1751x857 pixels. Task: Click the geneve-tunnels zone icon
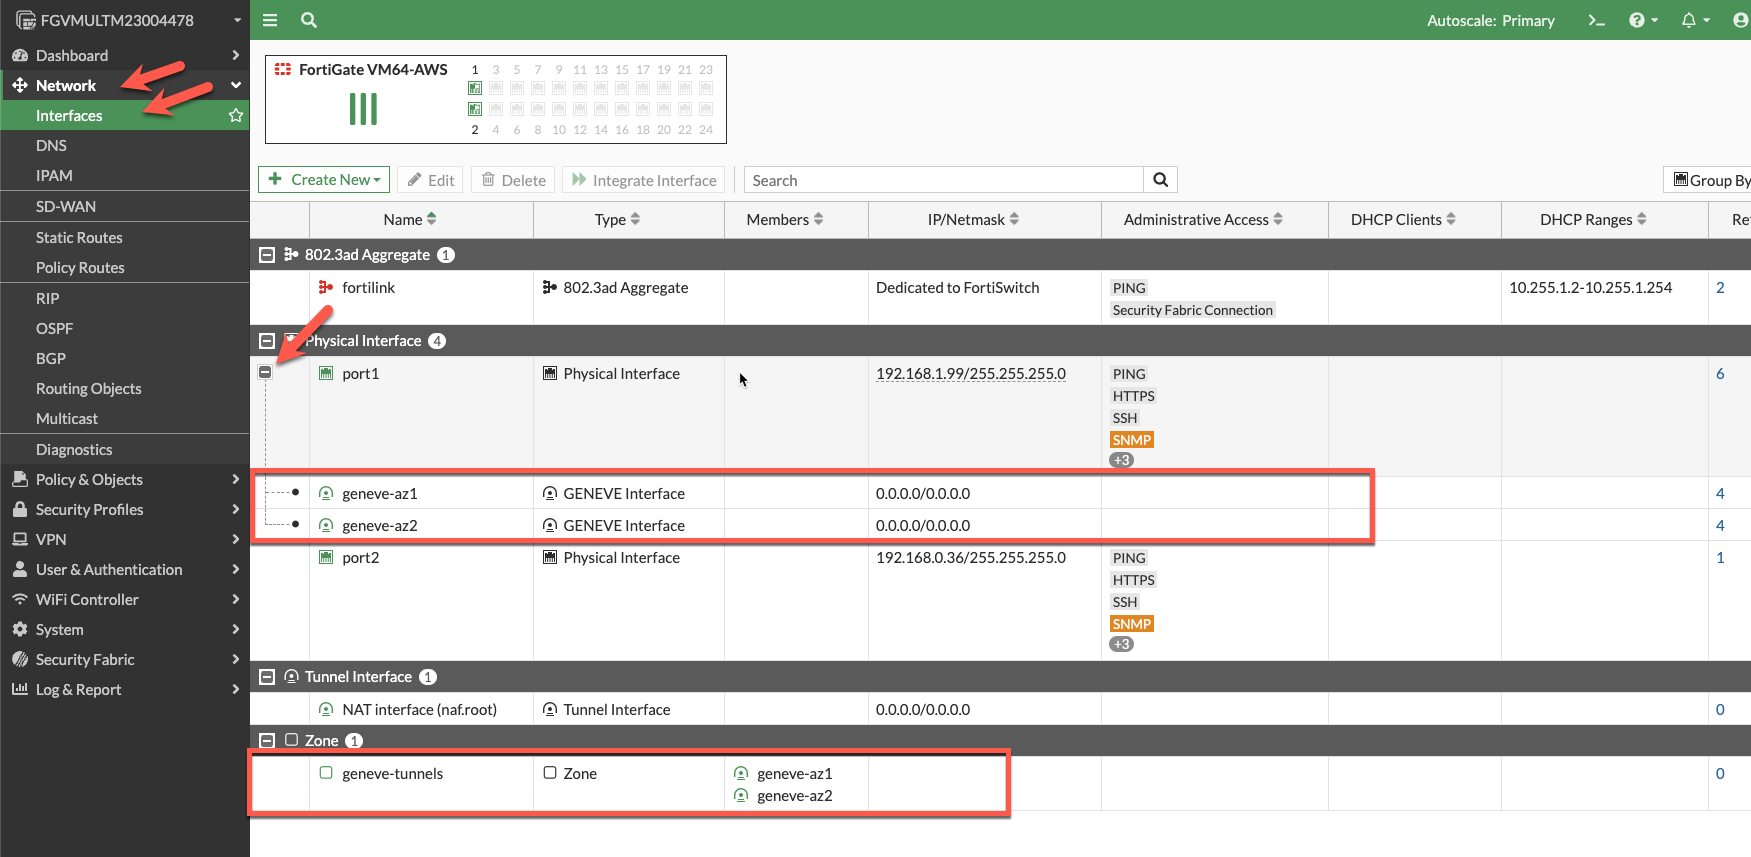coord(326,773)
